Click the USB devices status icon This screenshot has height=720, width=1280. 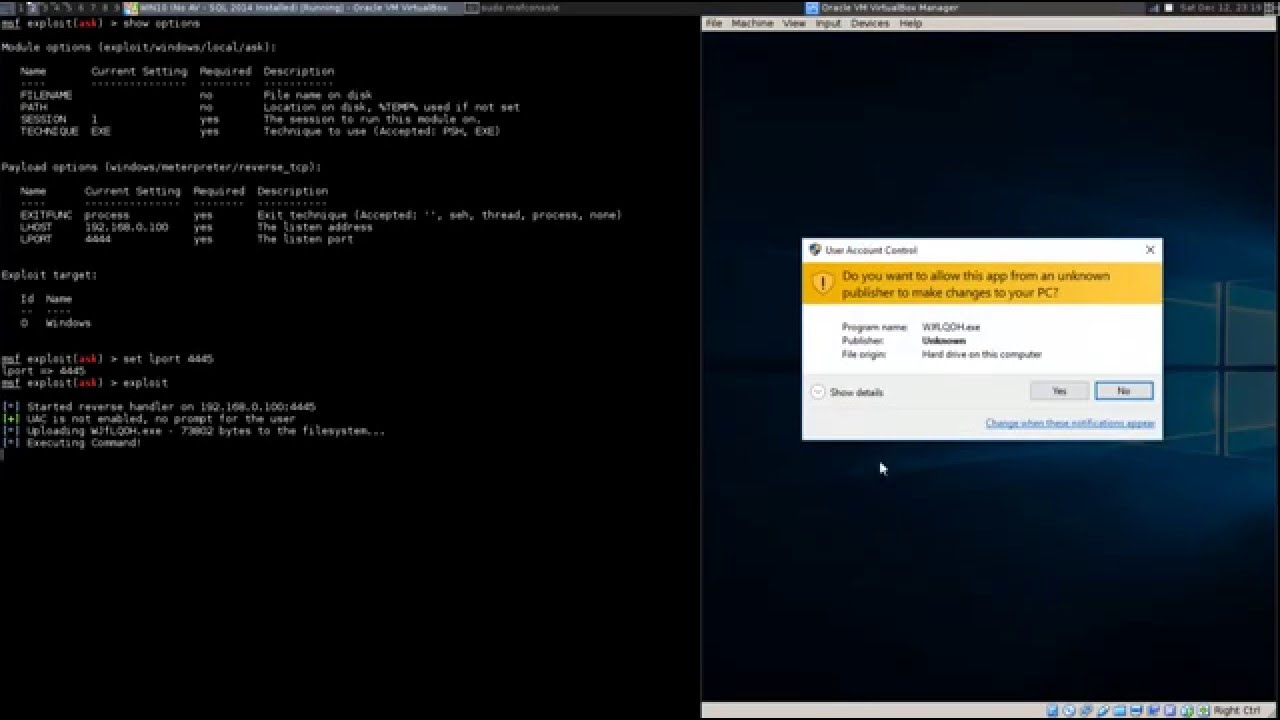tap(1103, 710)
